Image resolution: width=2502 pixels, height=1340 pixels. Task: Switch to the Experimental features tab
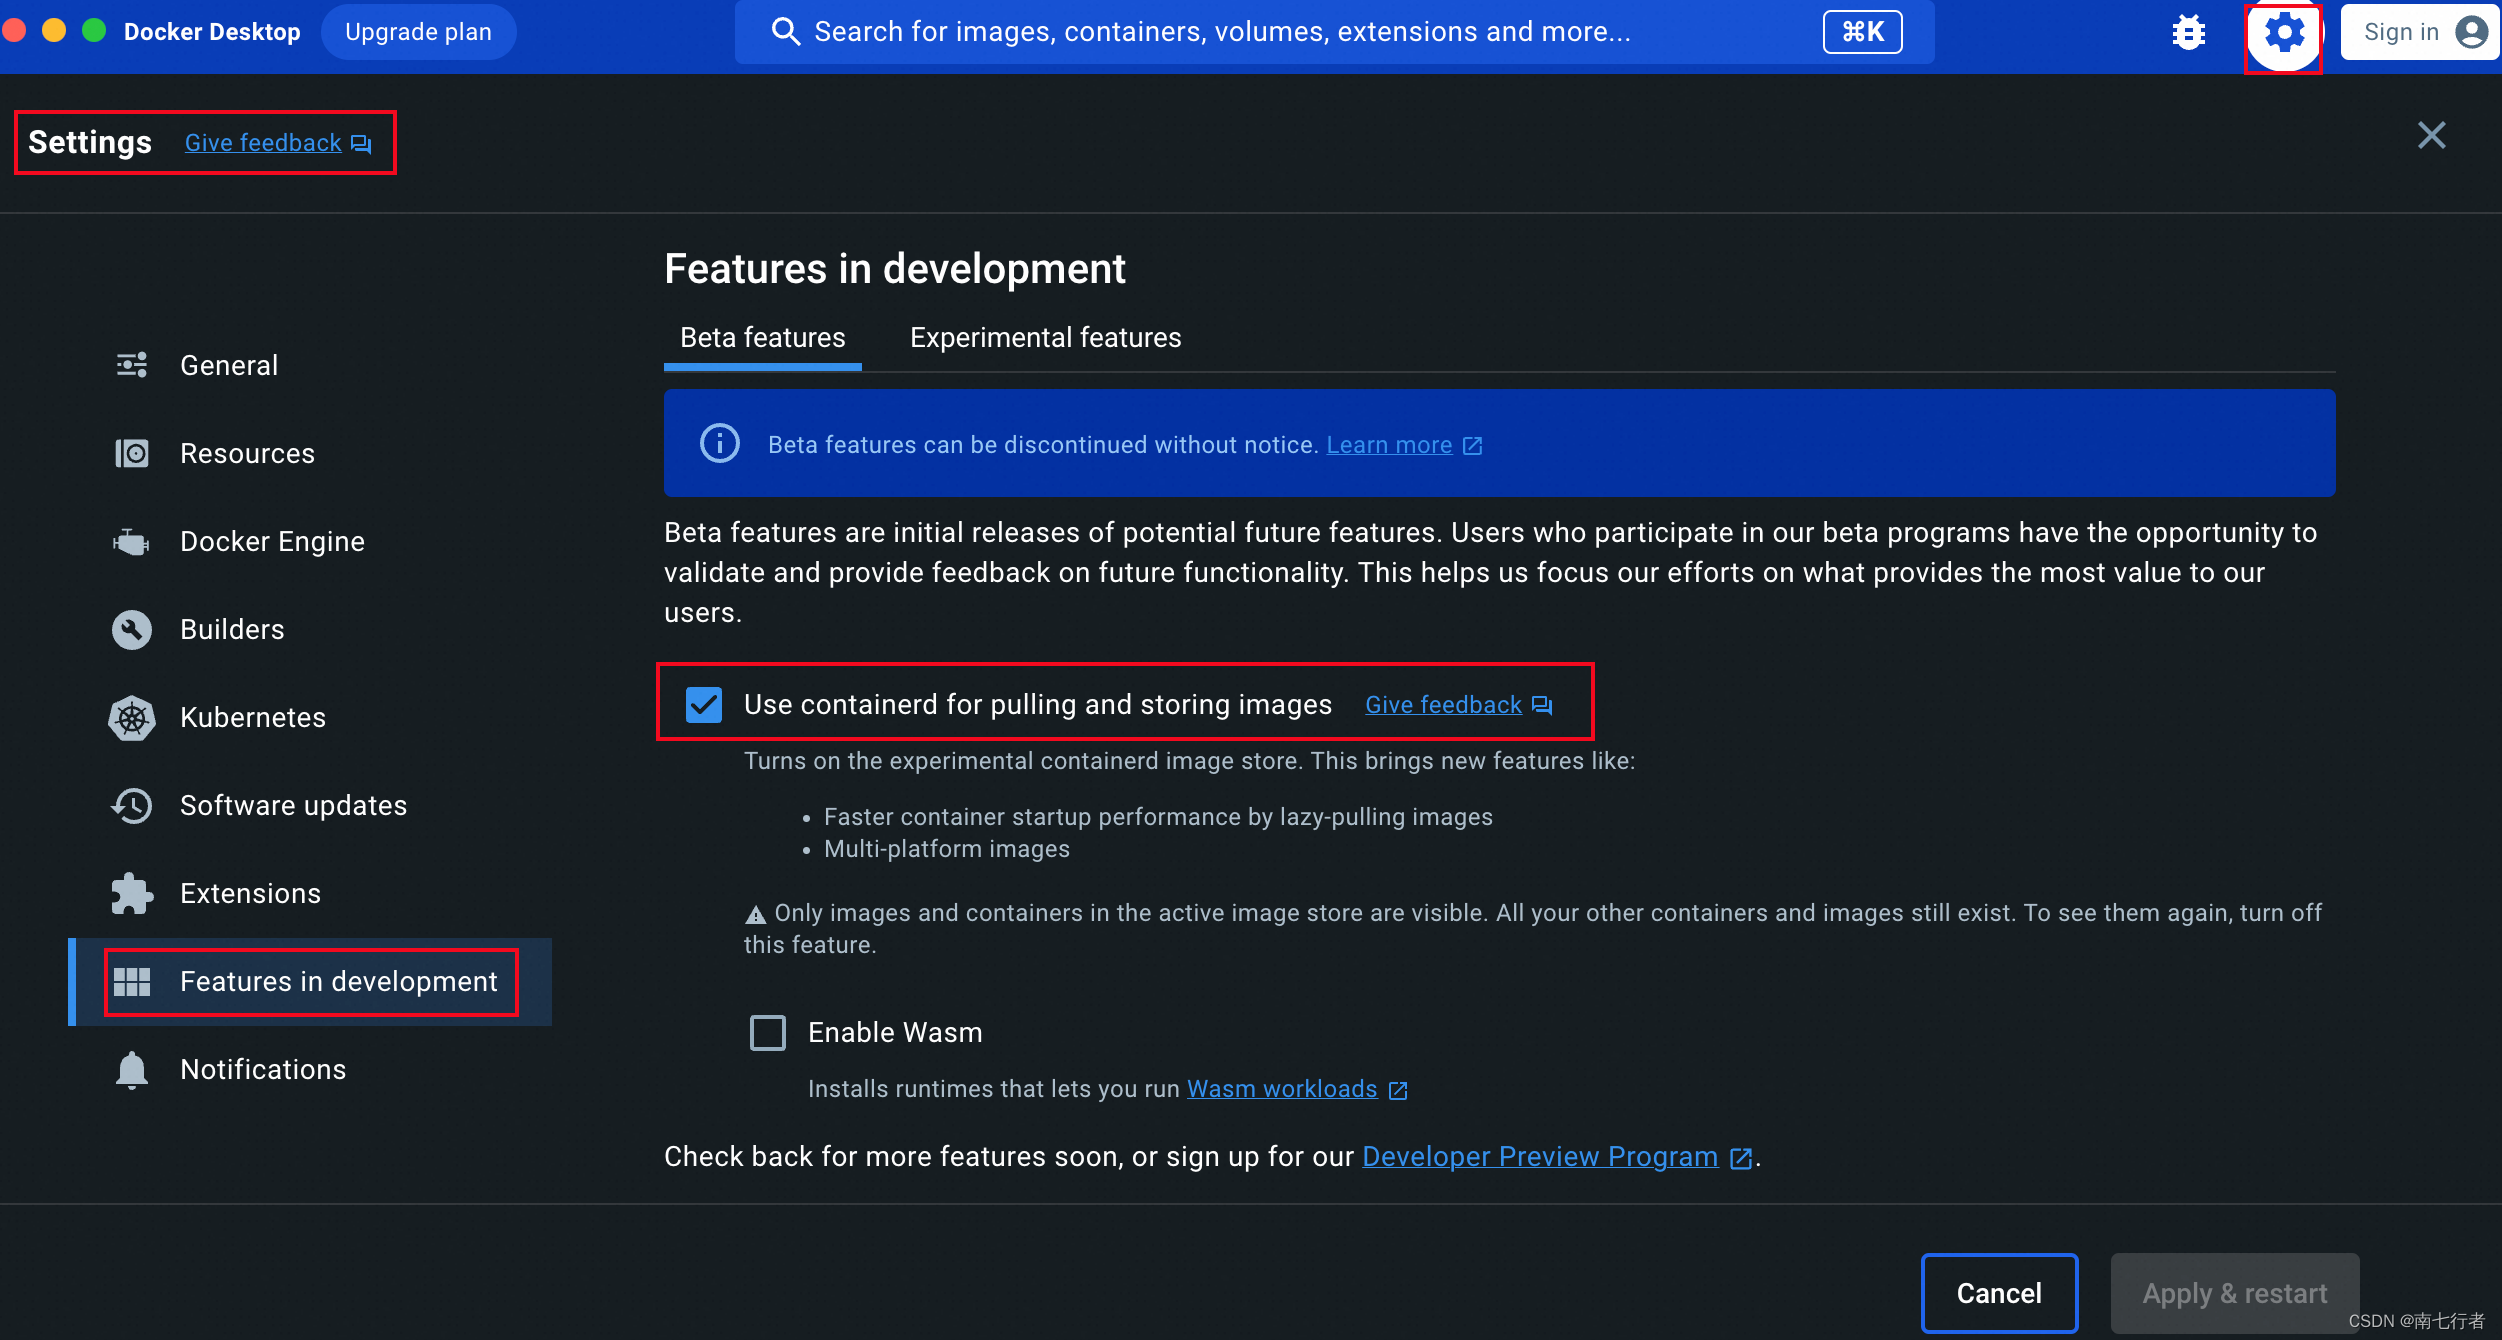[1044, 337]
